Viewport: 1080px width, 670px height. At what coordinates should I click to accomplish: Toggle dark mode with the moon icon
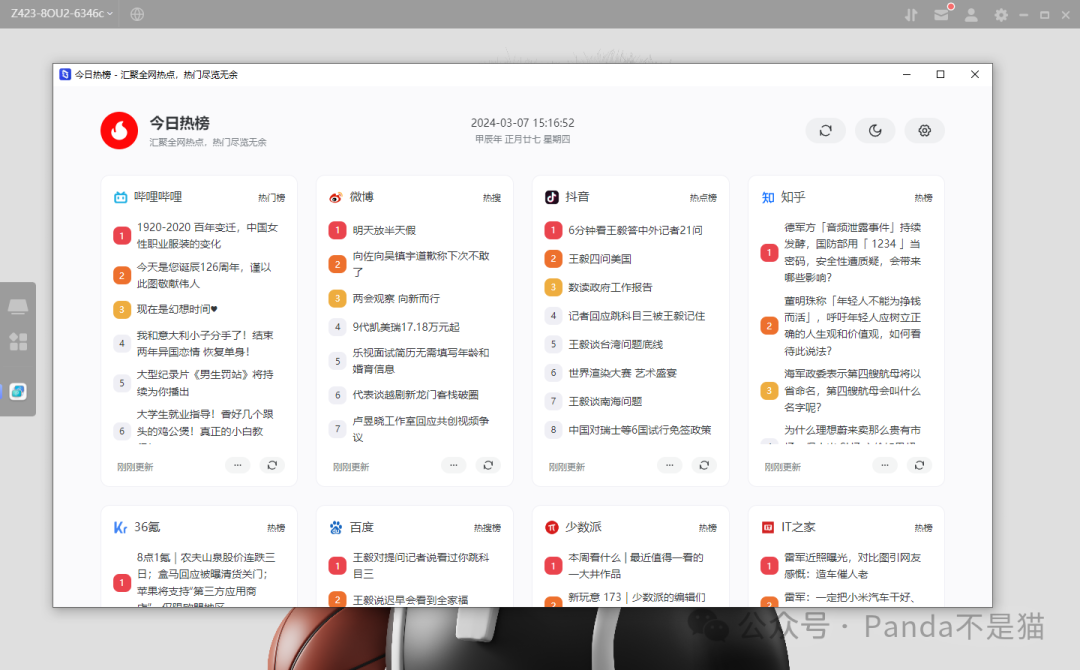point(875,130)
